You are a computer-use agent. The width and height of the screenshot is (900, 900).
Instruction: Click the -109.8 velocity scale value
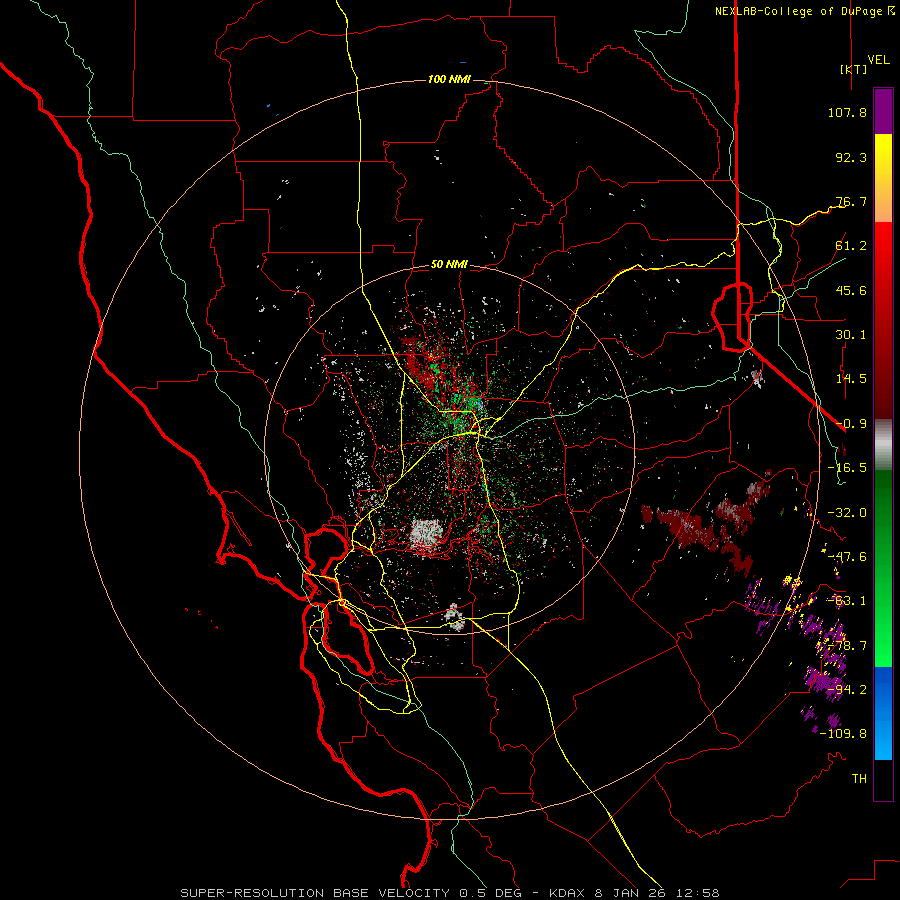pyautogui.click(x=843, y=734)
